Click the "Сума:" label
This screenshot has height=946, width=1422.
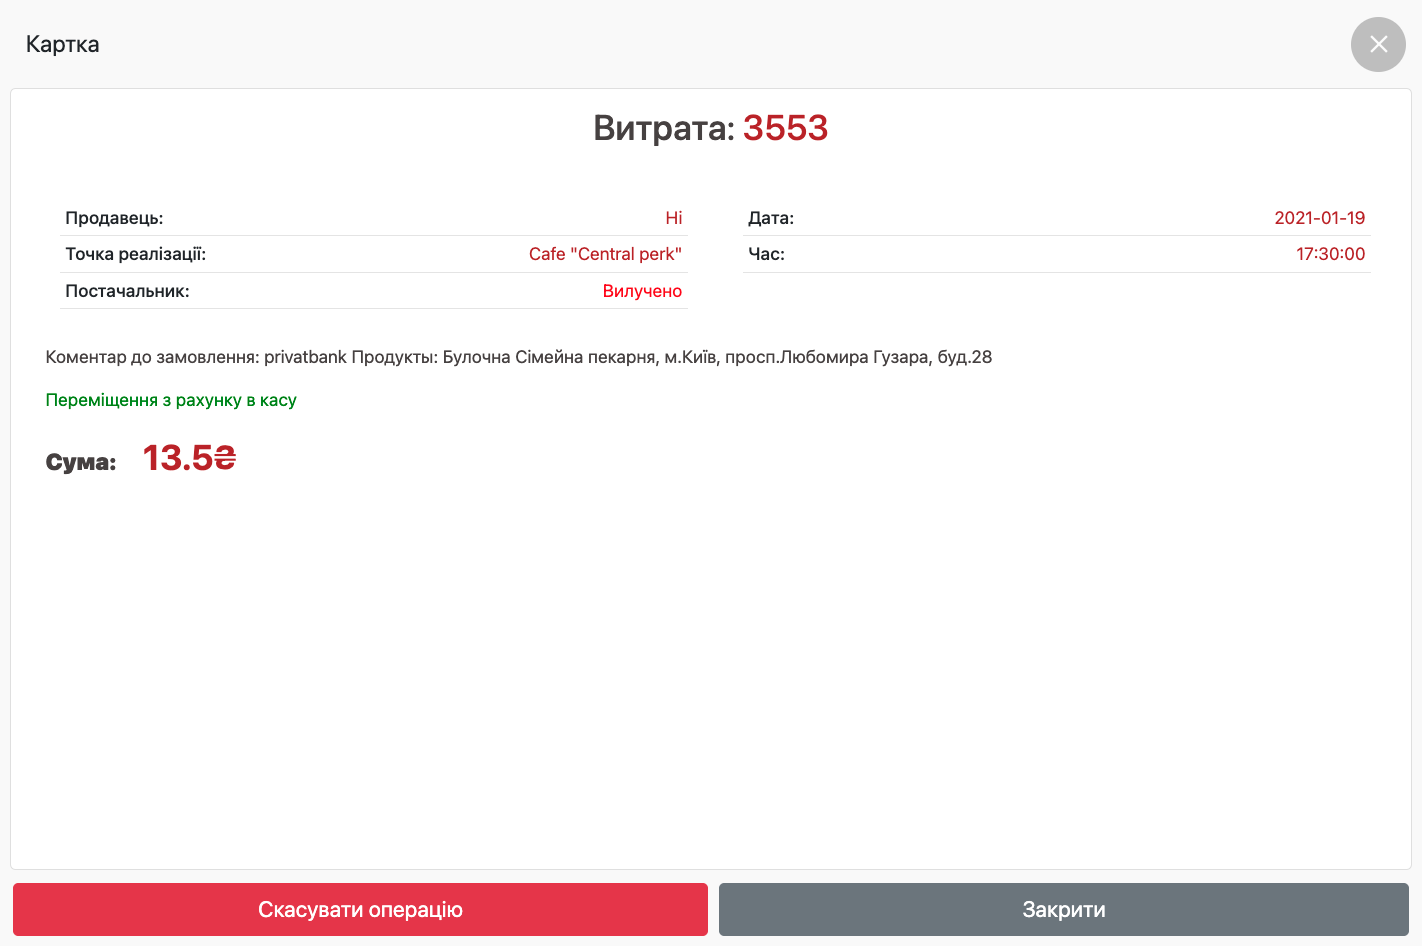81,462
